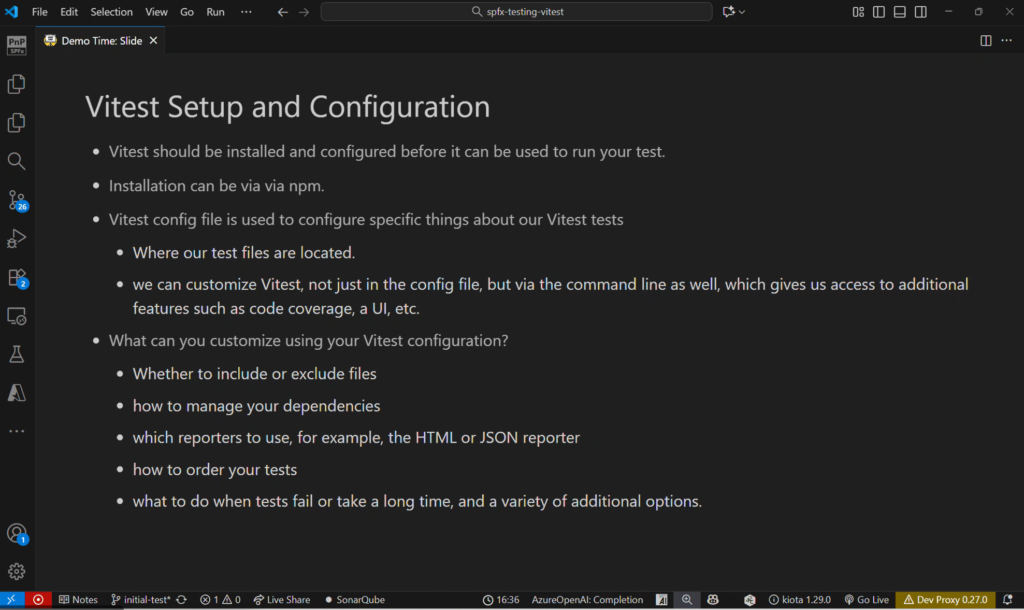Toggle the Secondary Side Bar visibility
Viewport: 1024px width, 610px height.
click(921, 12)
